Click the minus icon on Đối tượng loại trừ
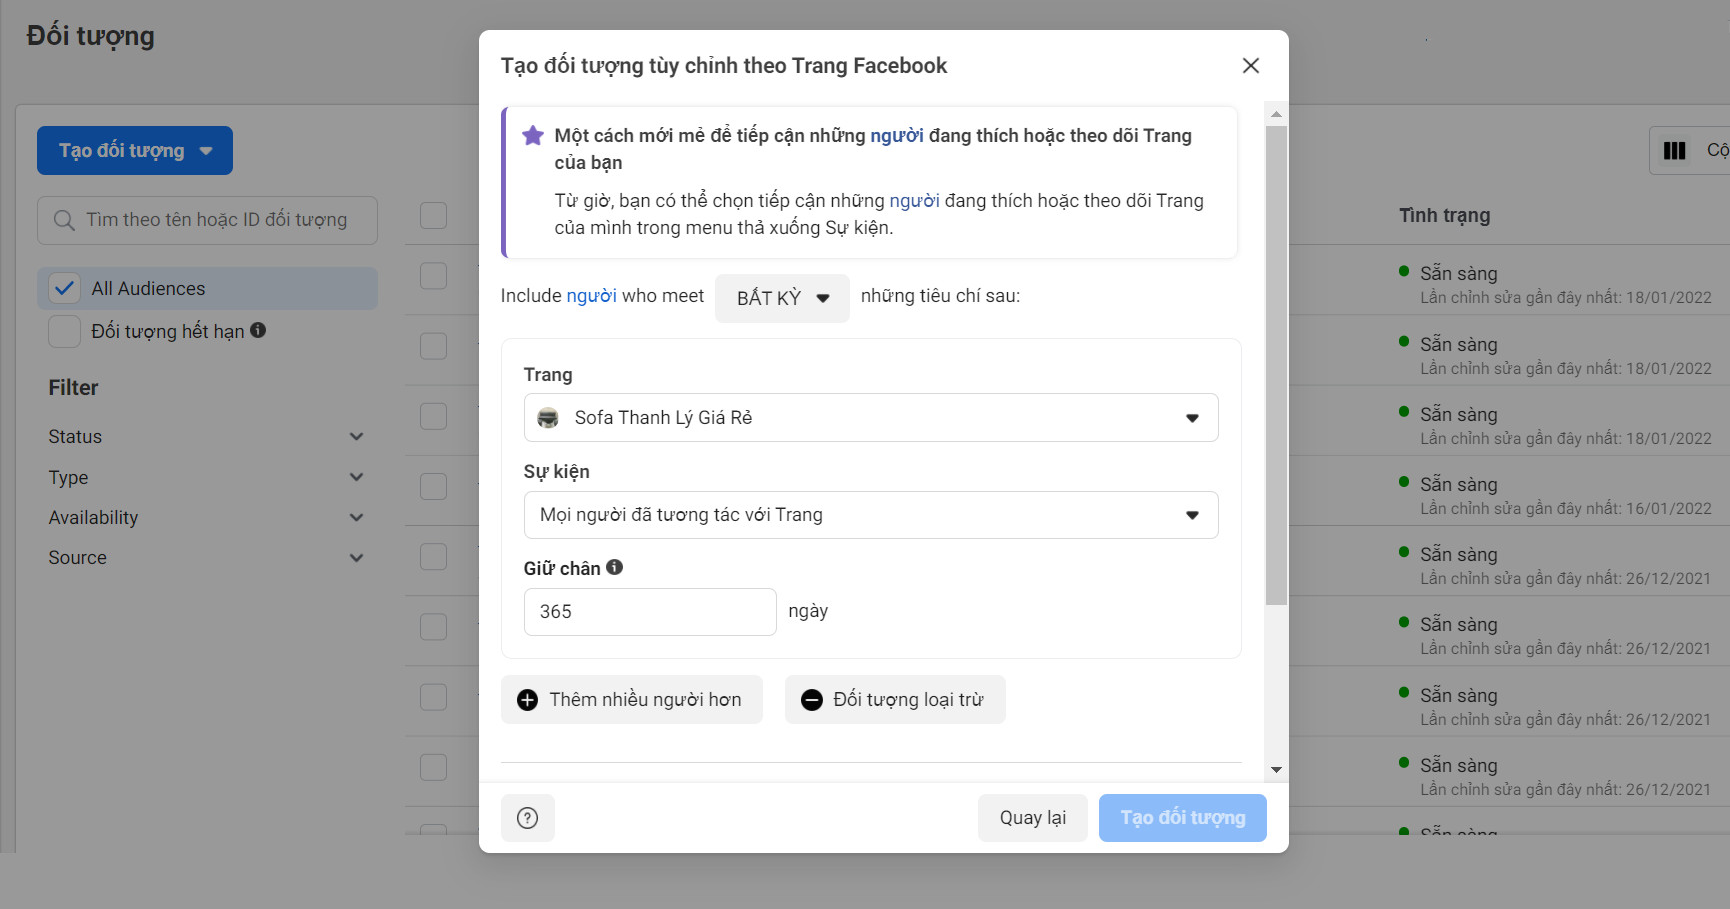 (812, 700)
